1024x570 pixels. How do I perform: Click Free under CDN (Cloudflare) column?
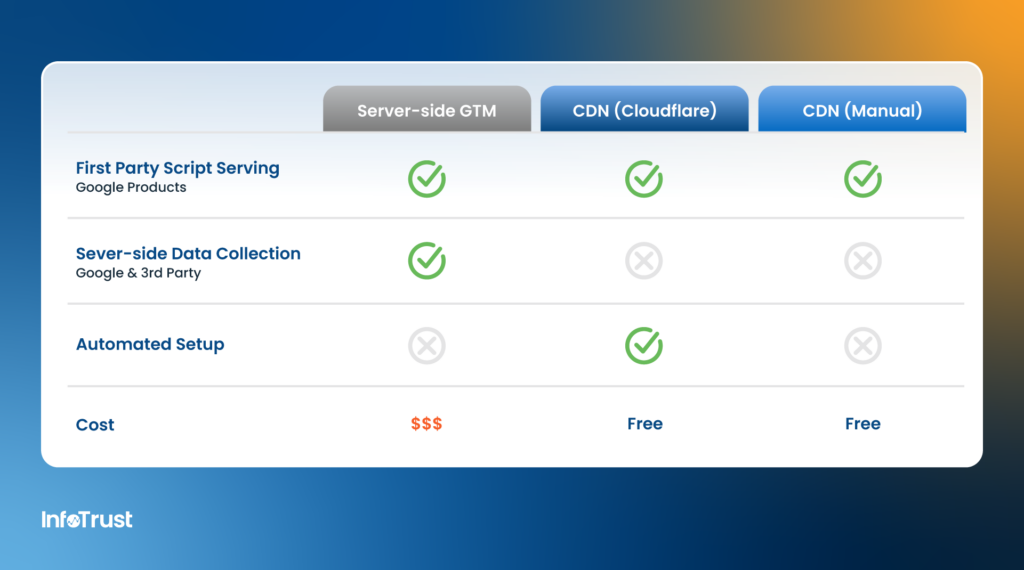tap(644, 424)
